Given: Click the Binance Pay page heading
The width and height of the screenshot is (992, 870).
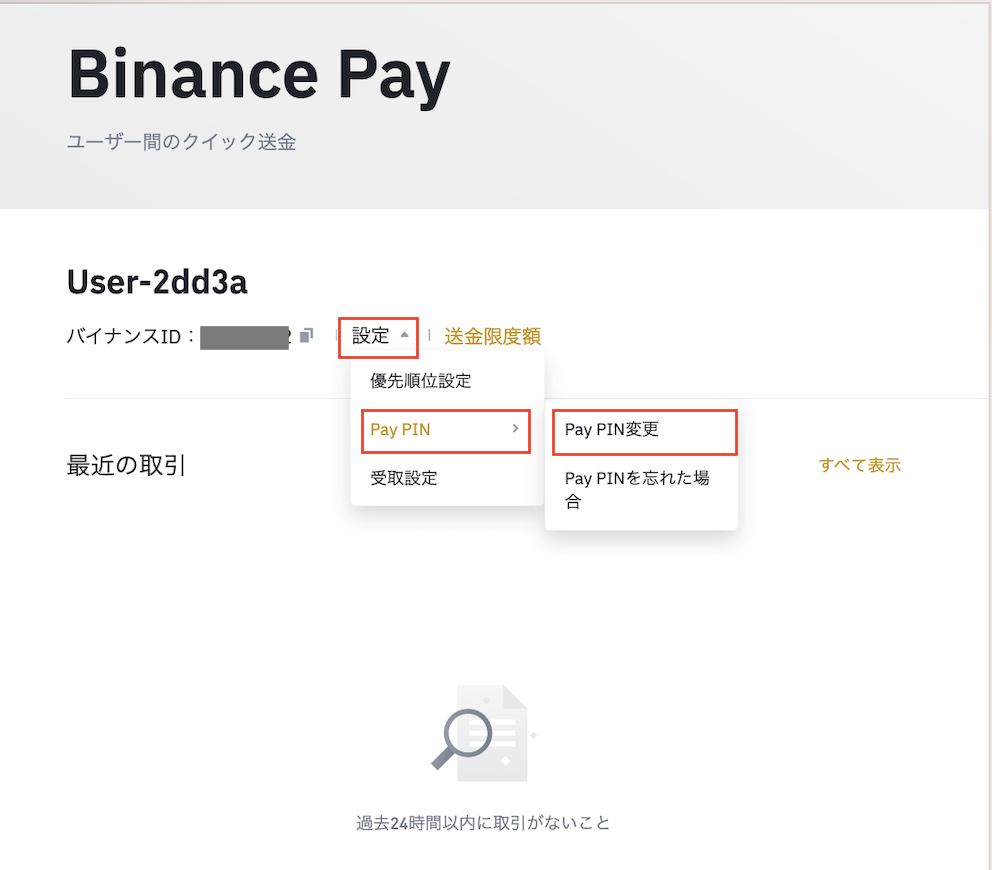Looking at the screenshot, I should 259,77.
